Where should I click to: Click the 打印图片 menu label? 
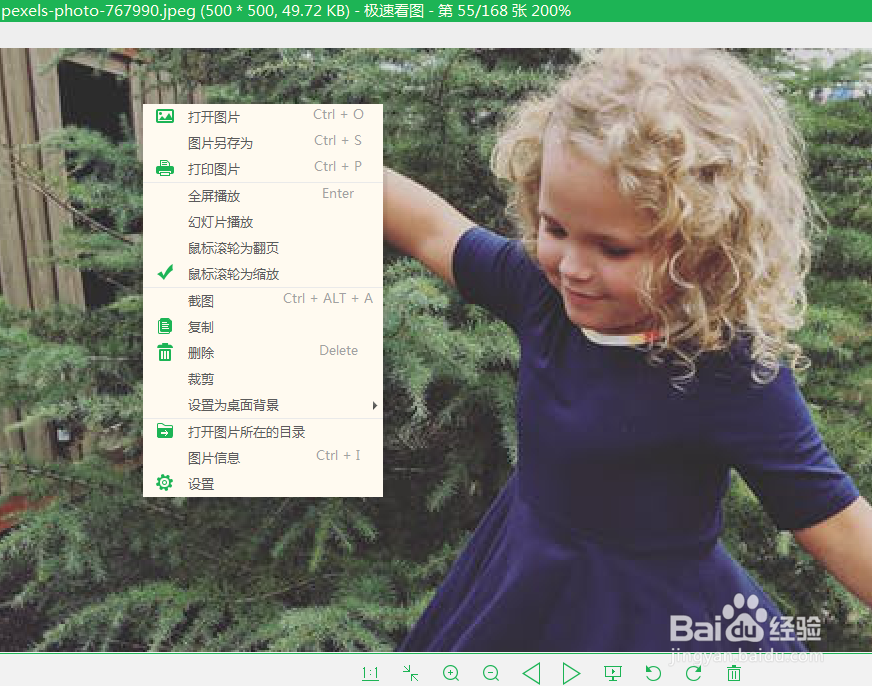214,169
